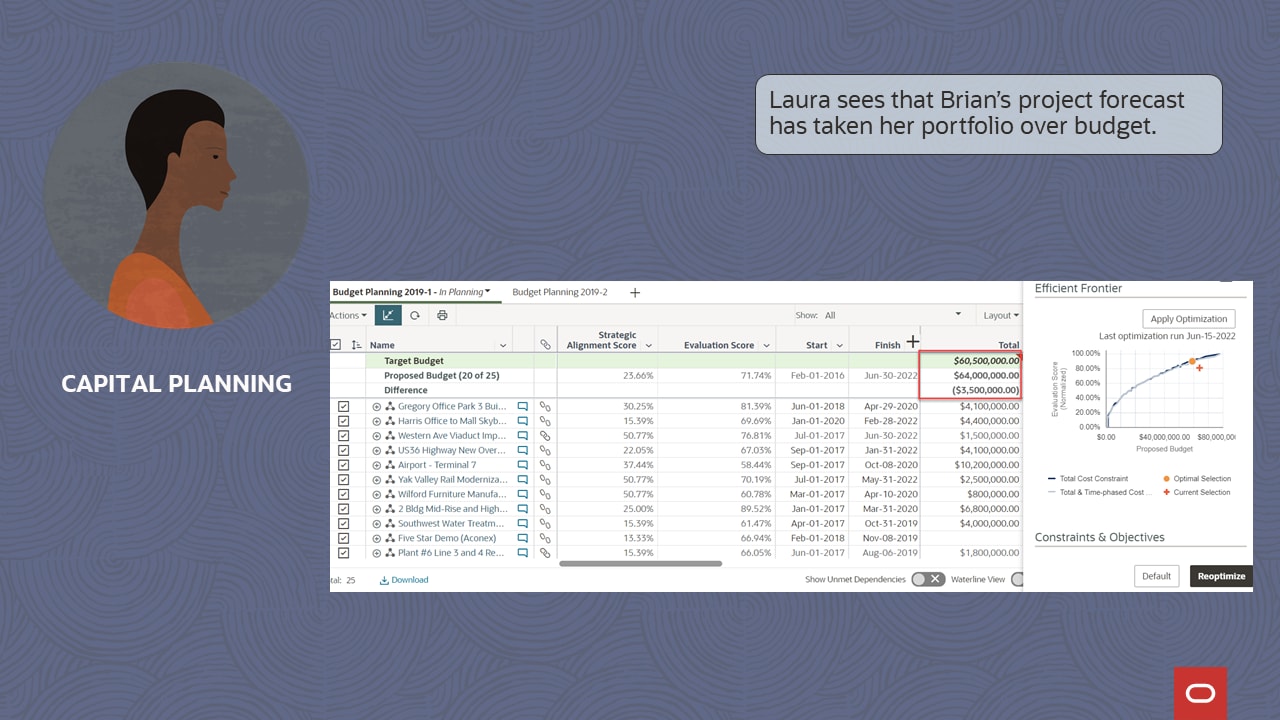Add a new budget scenario tab with plus icon
This screenshot has height=720, width=1280.
coord(634,293)
